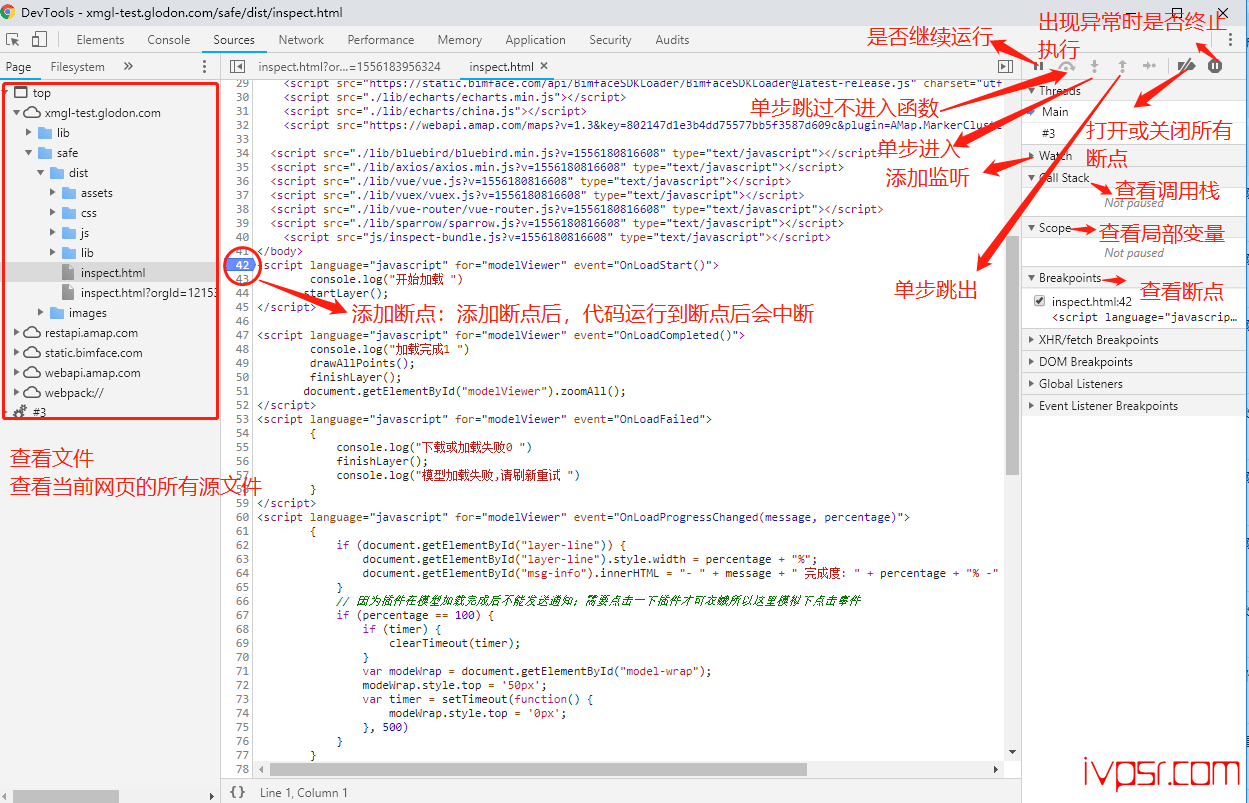Uncheck the inspect.html:42 breakpoint checkbox

1040,301
